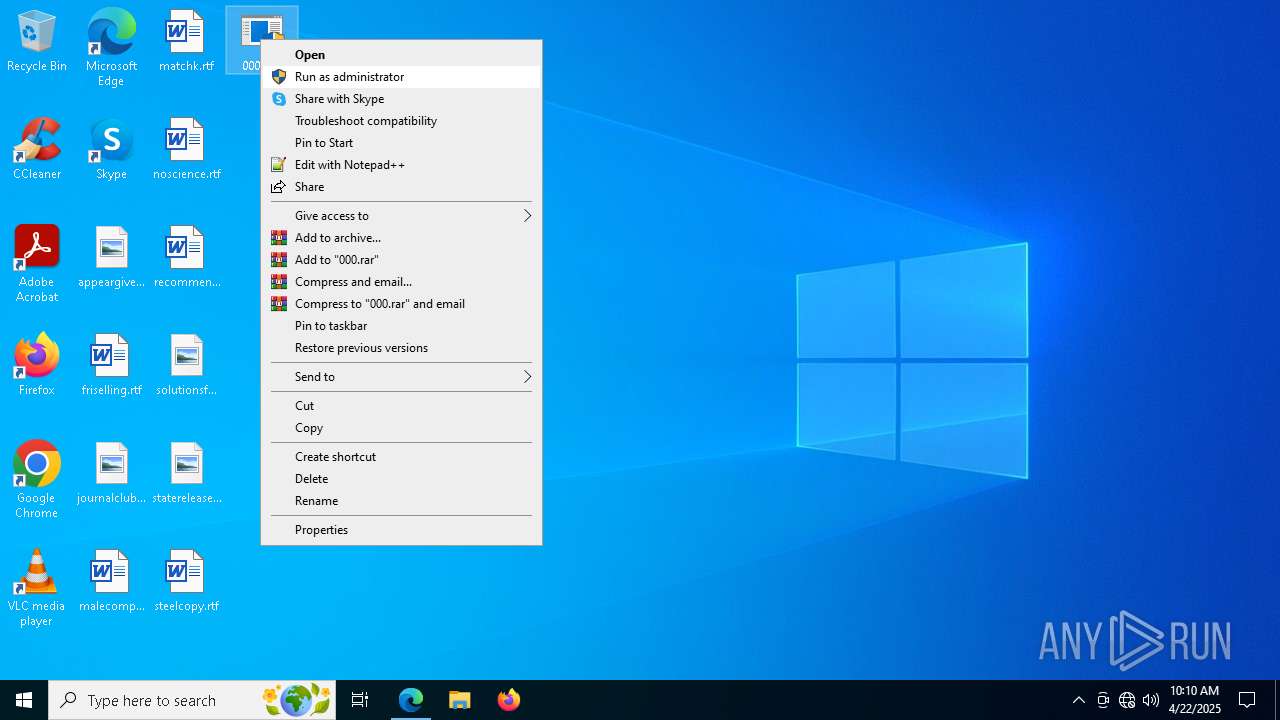The width and height of the screenshot is (1280, 720).
Task: Choose Add to "000.rar"
Action: click(x=401, y=260)
